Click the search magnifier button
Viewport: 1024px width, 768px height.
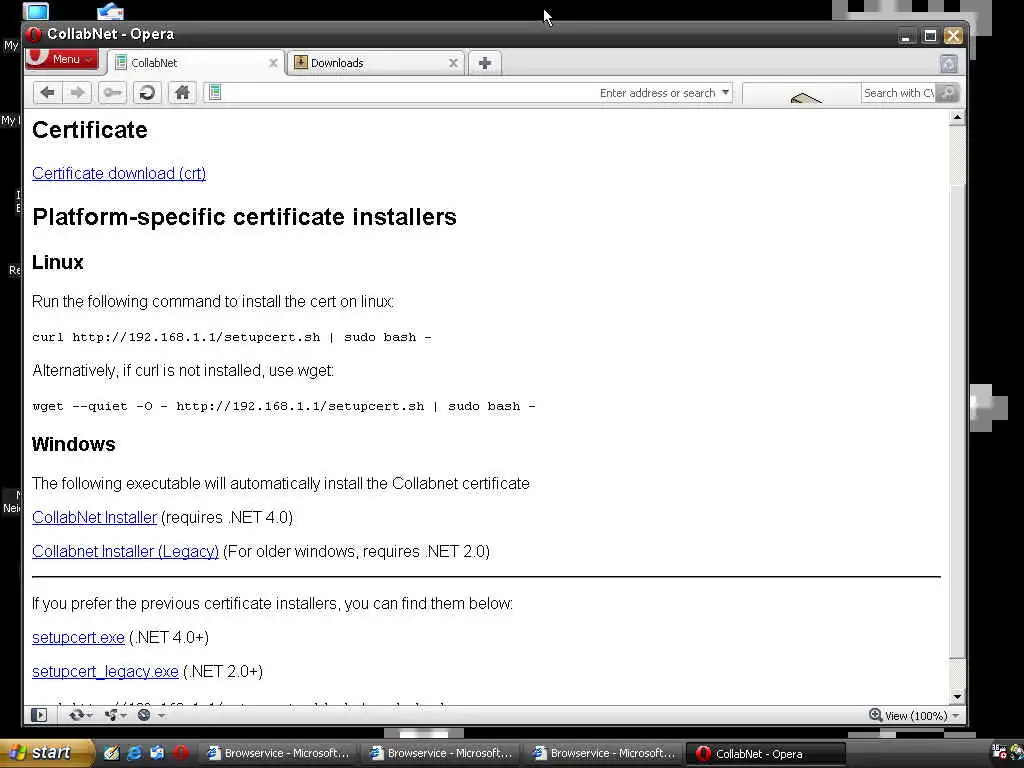[948, 93]
